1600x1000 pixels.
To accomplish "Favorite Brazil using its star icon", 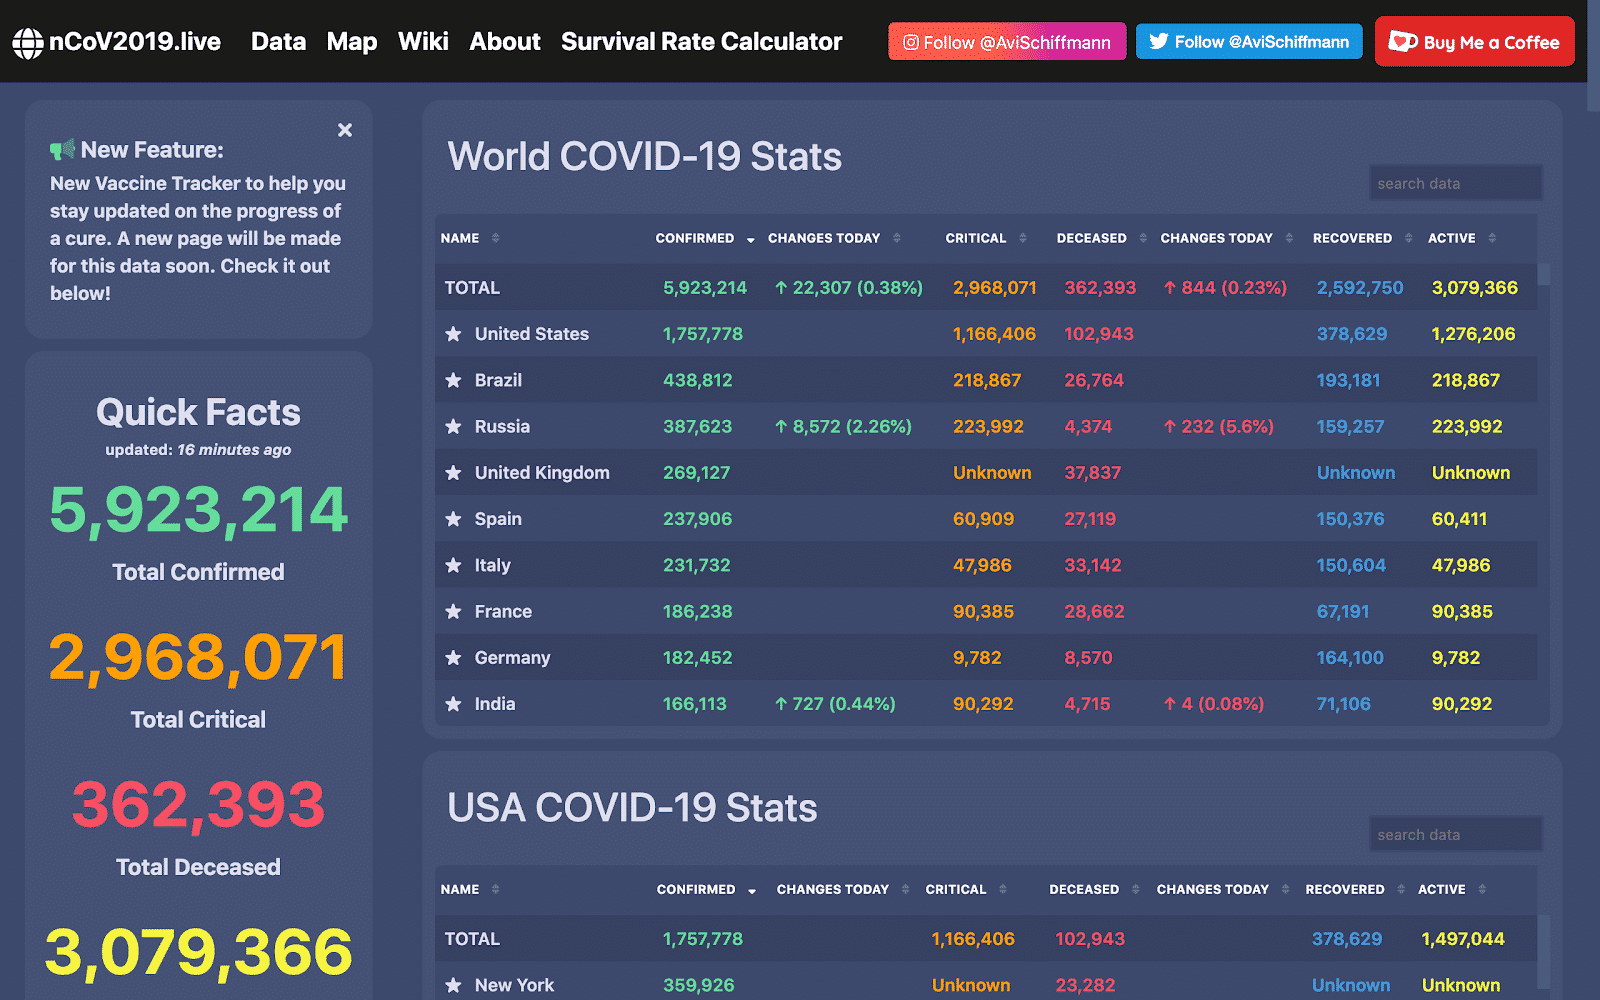I will click(x=454, y=380).
